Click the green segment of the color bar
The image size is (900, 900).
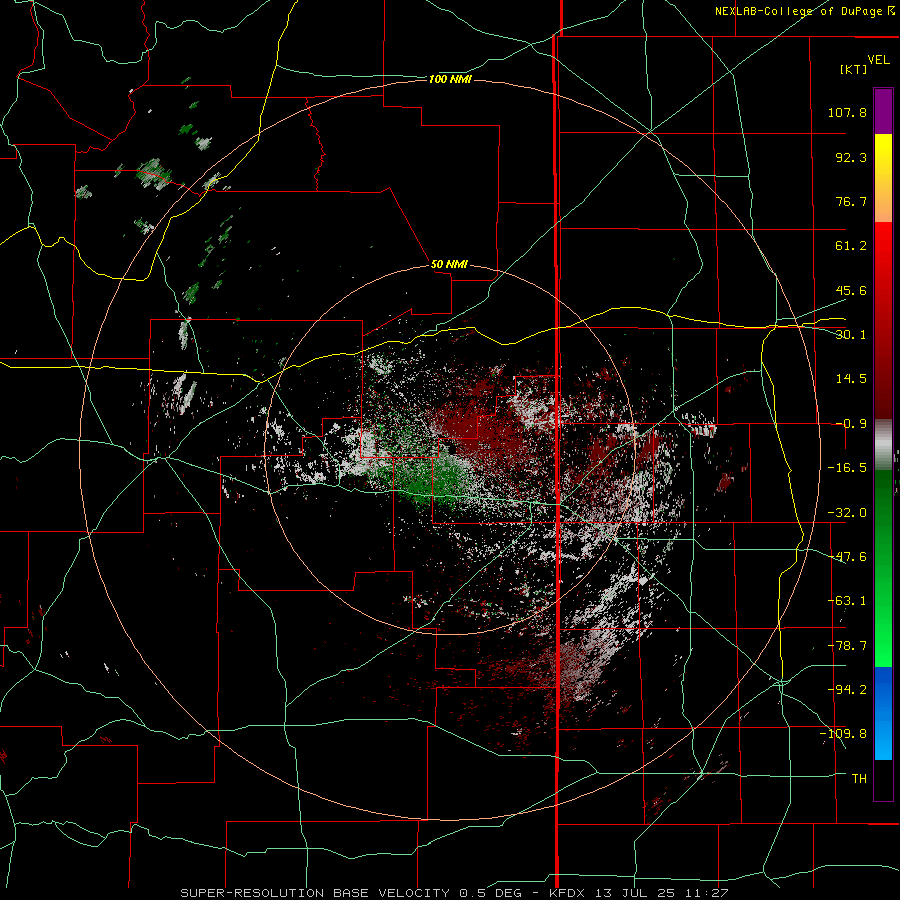(x=883, y=568)
